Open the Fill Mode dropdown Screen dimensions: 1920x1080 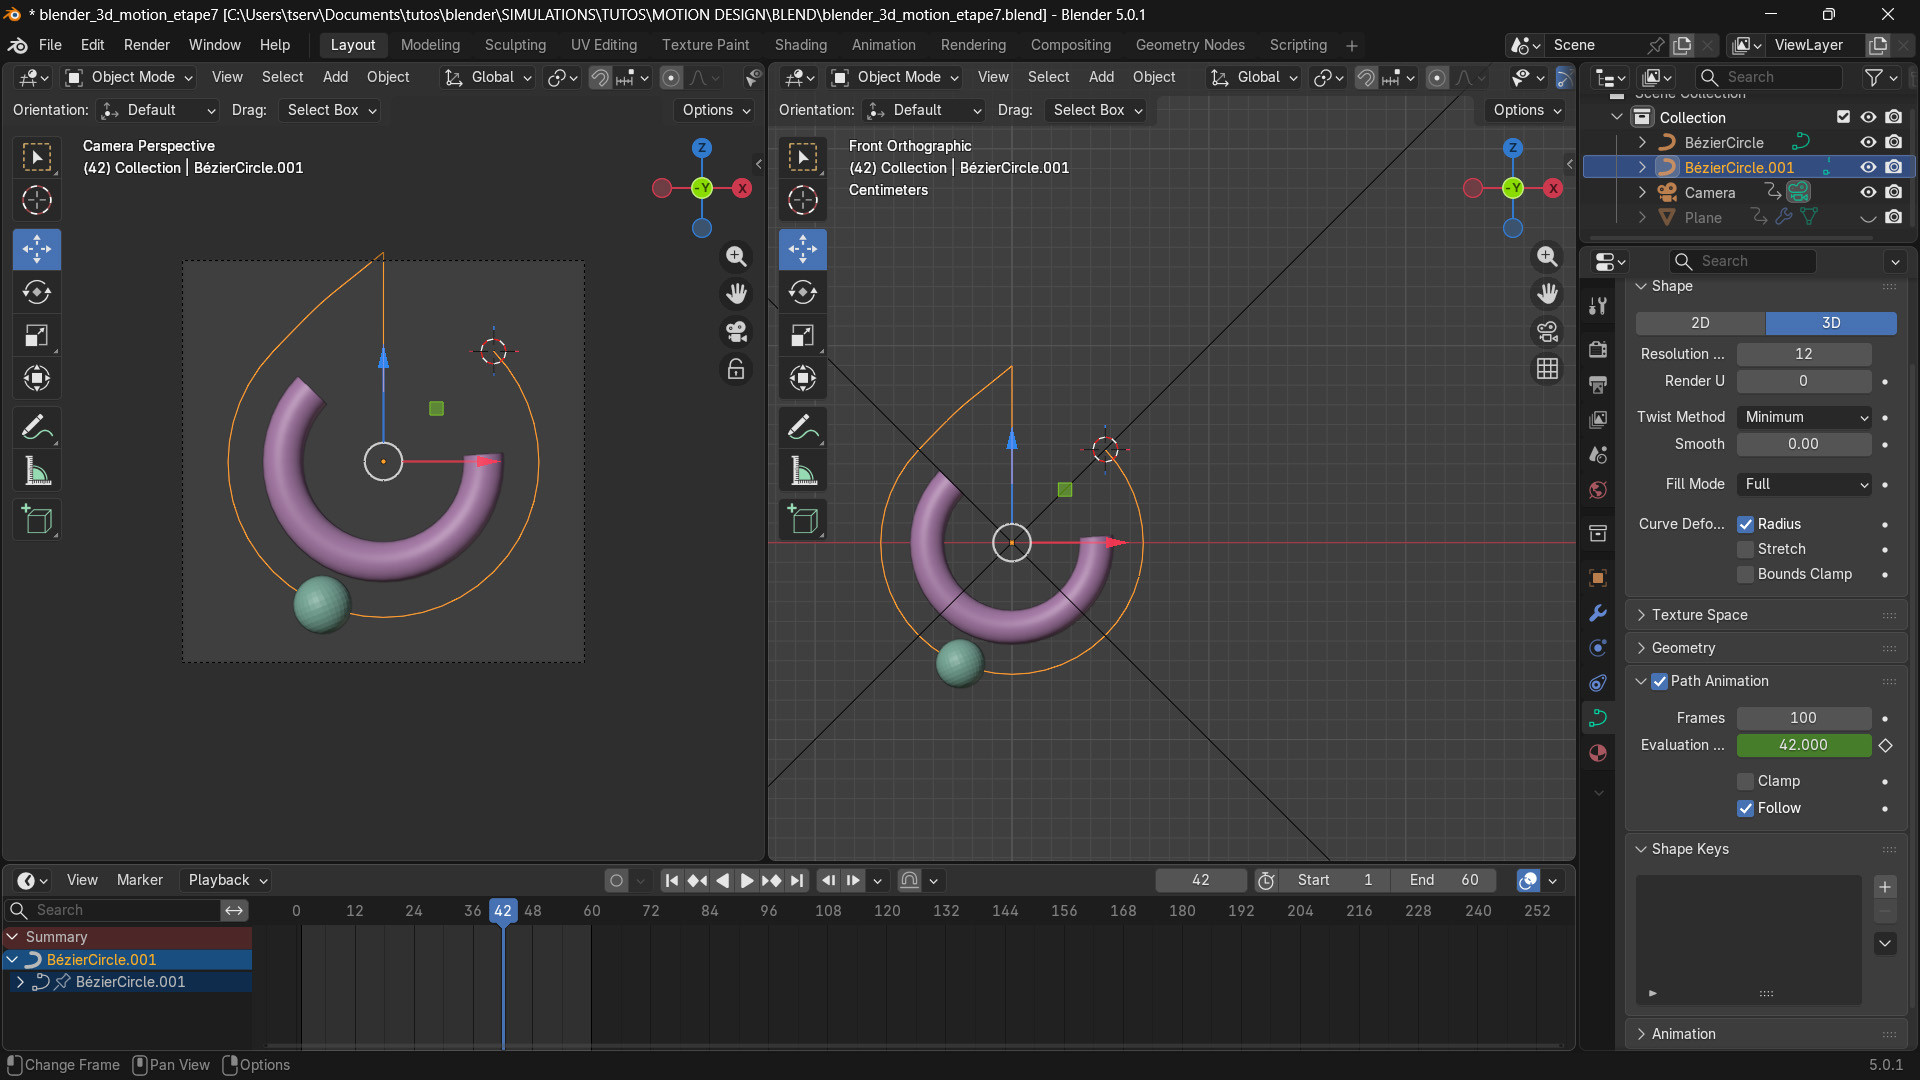point(1803,484)
